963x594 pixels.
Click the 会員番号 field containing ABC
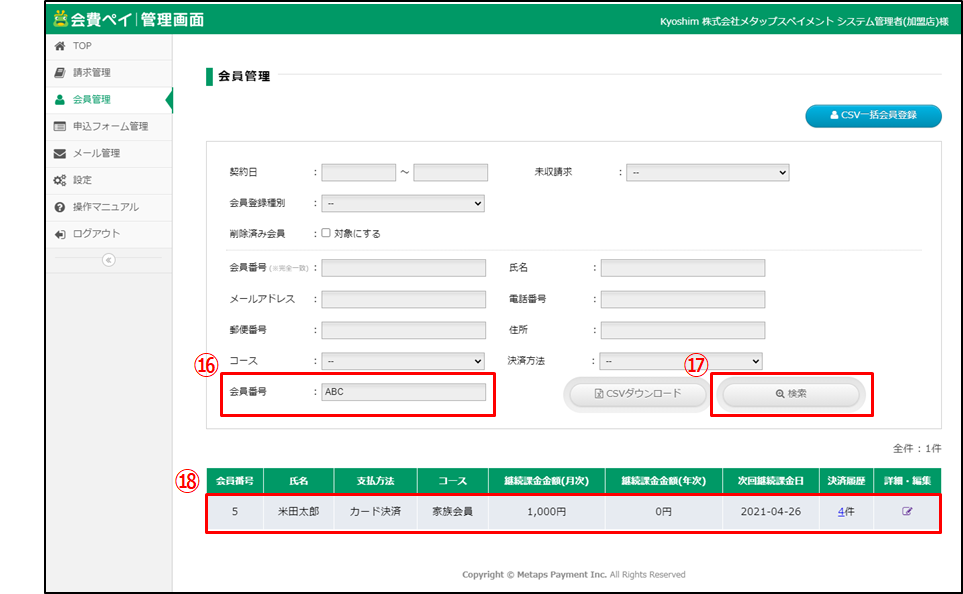click(x=403, y=392)
